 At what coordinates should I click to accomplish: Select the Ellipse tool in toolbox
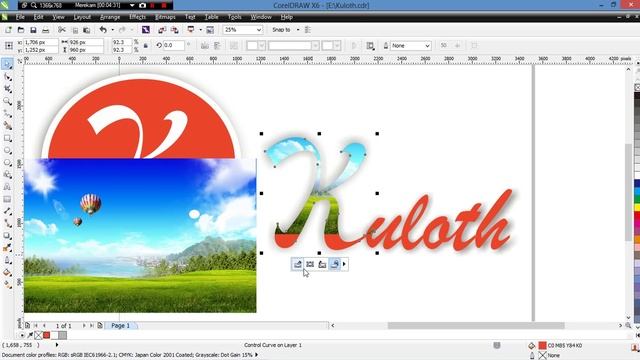coord(7,151)
